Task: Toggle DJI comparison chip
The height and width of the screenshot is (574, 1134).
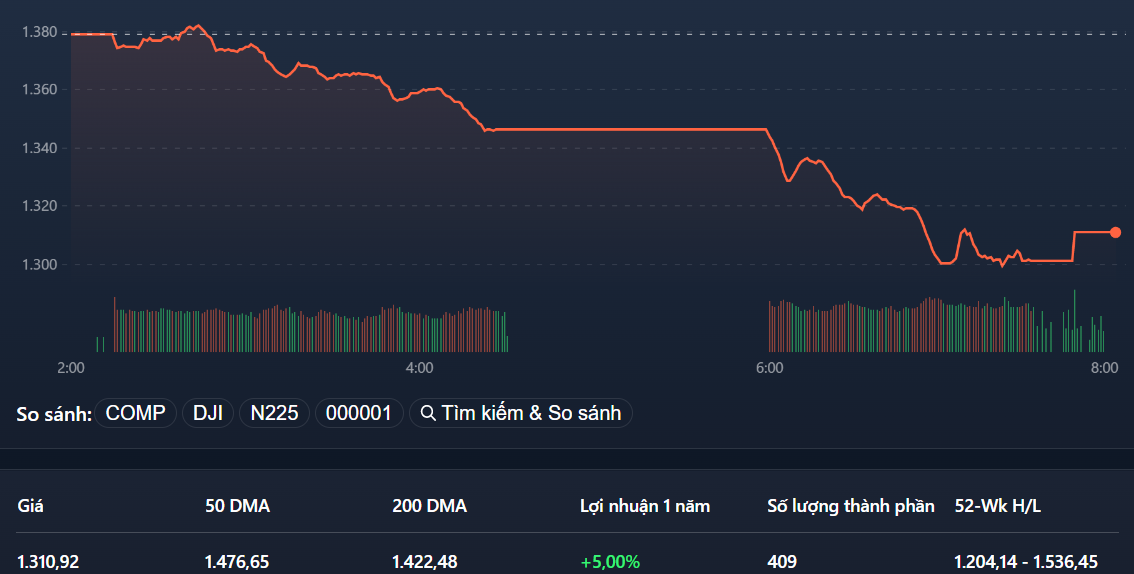Action: point(208,413)
